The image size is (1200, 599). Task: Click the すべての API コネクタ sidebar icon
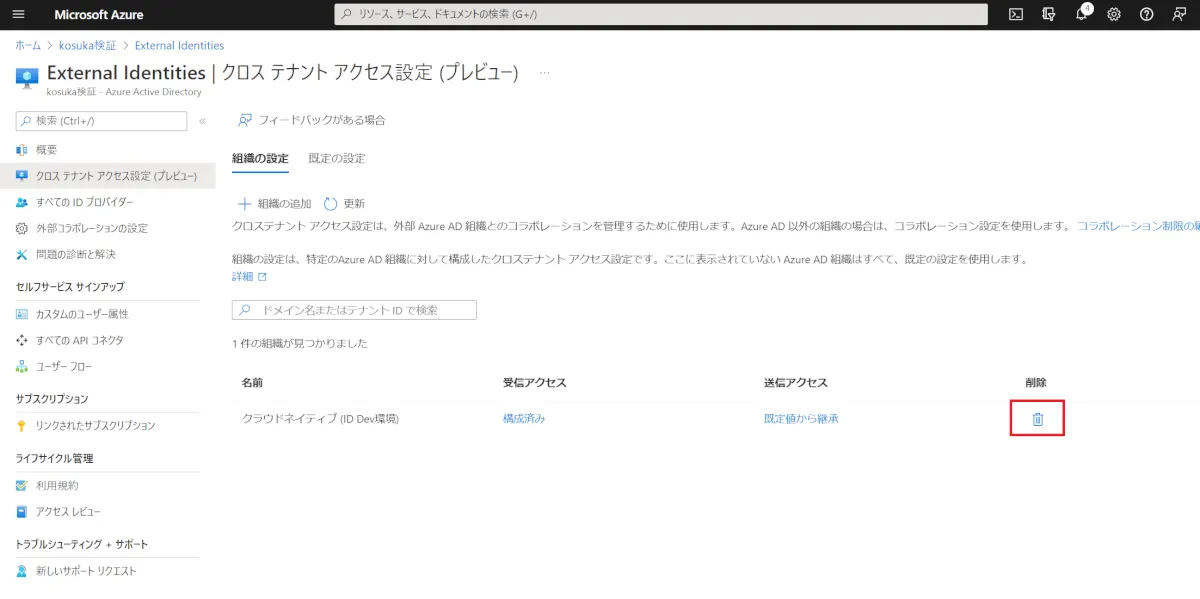pyautogui.click(x=22, y=340)
